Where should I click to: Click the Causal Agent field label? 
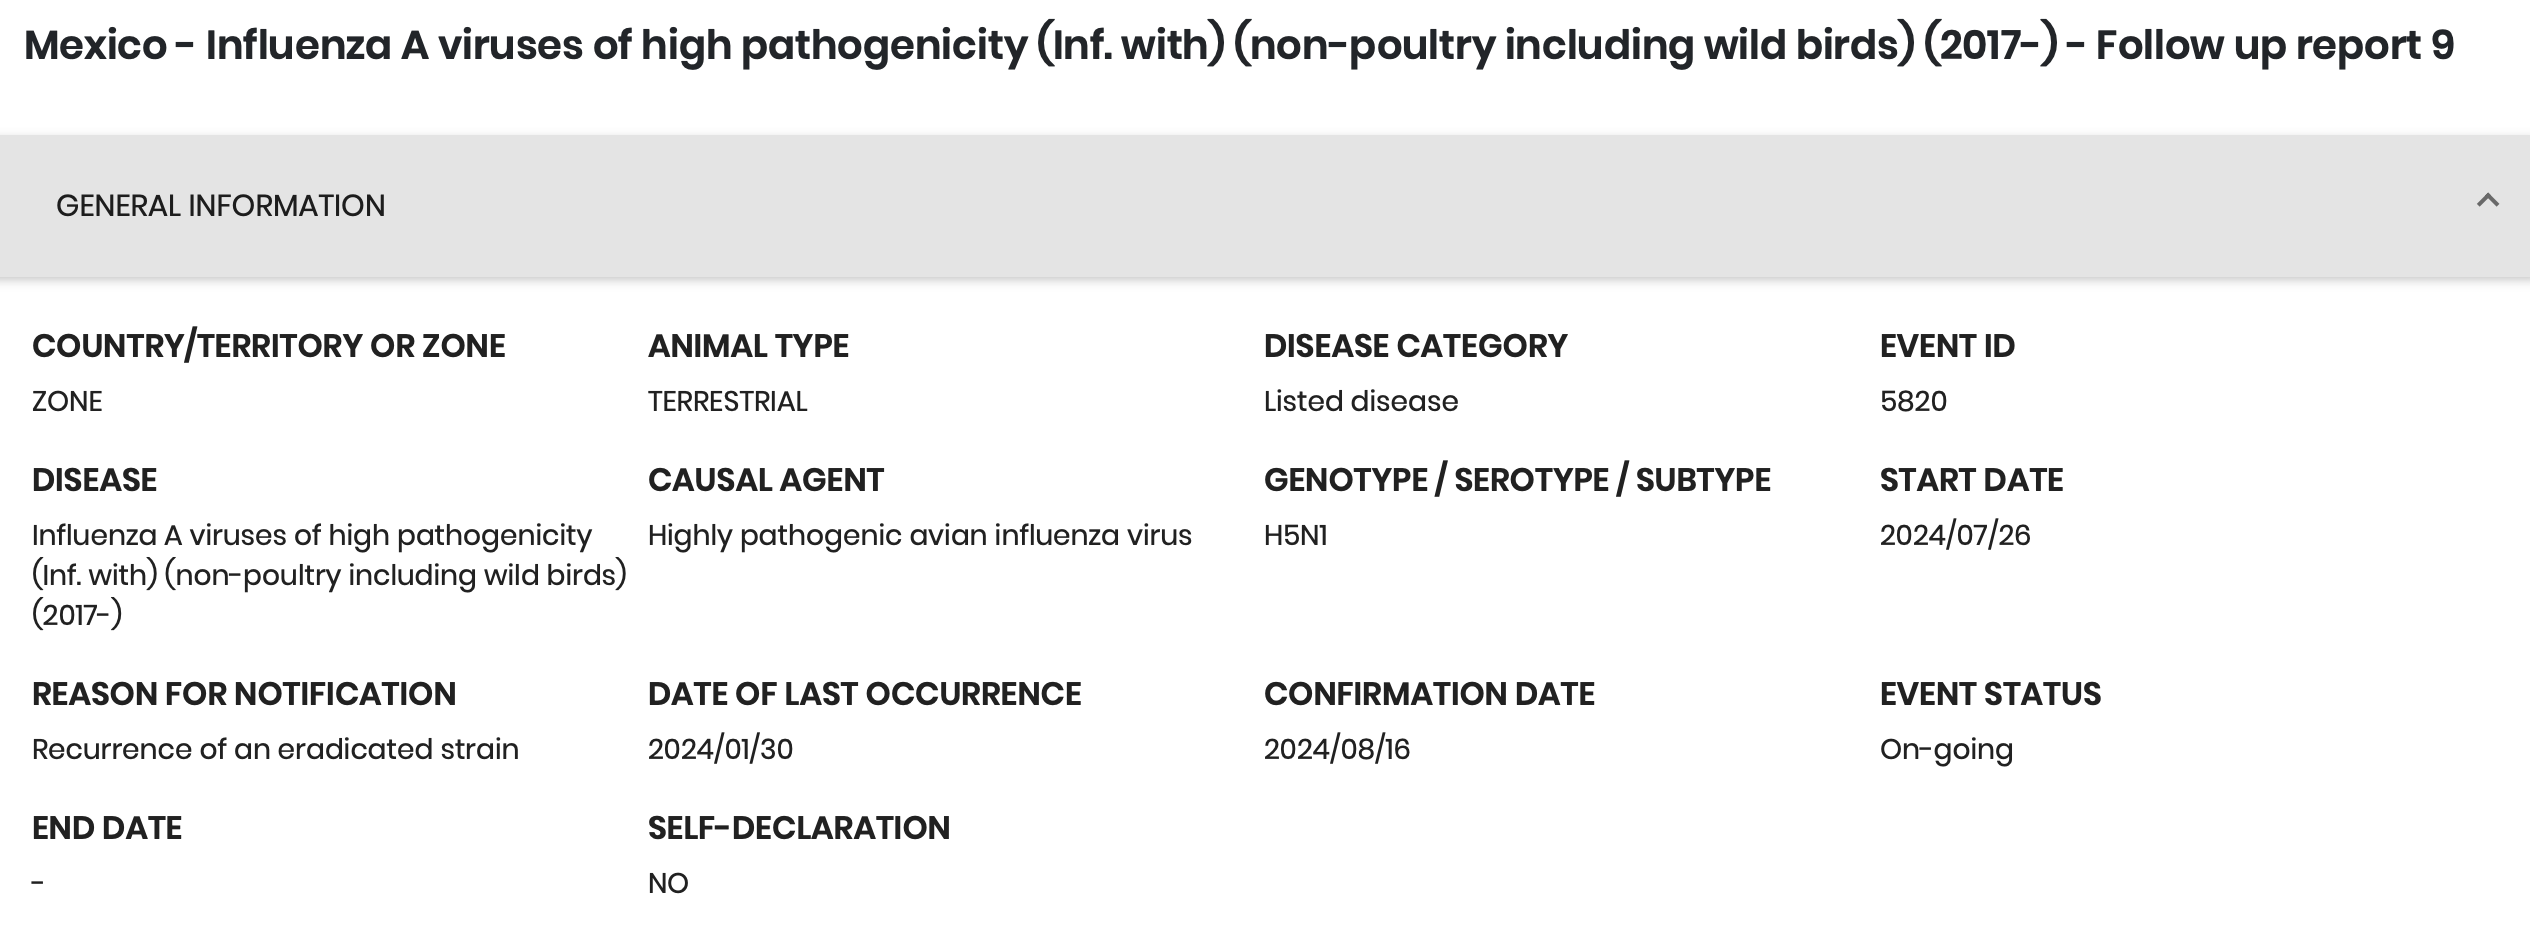[x=765, y=480]
